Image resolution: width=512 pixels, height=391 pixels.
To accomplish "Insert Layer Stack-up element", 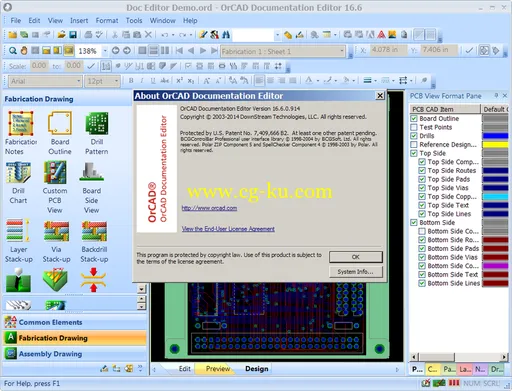I will 18,240.
